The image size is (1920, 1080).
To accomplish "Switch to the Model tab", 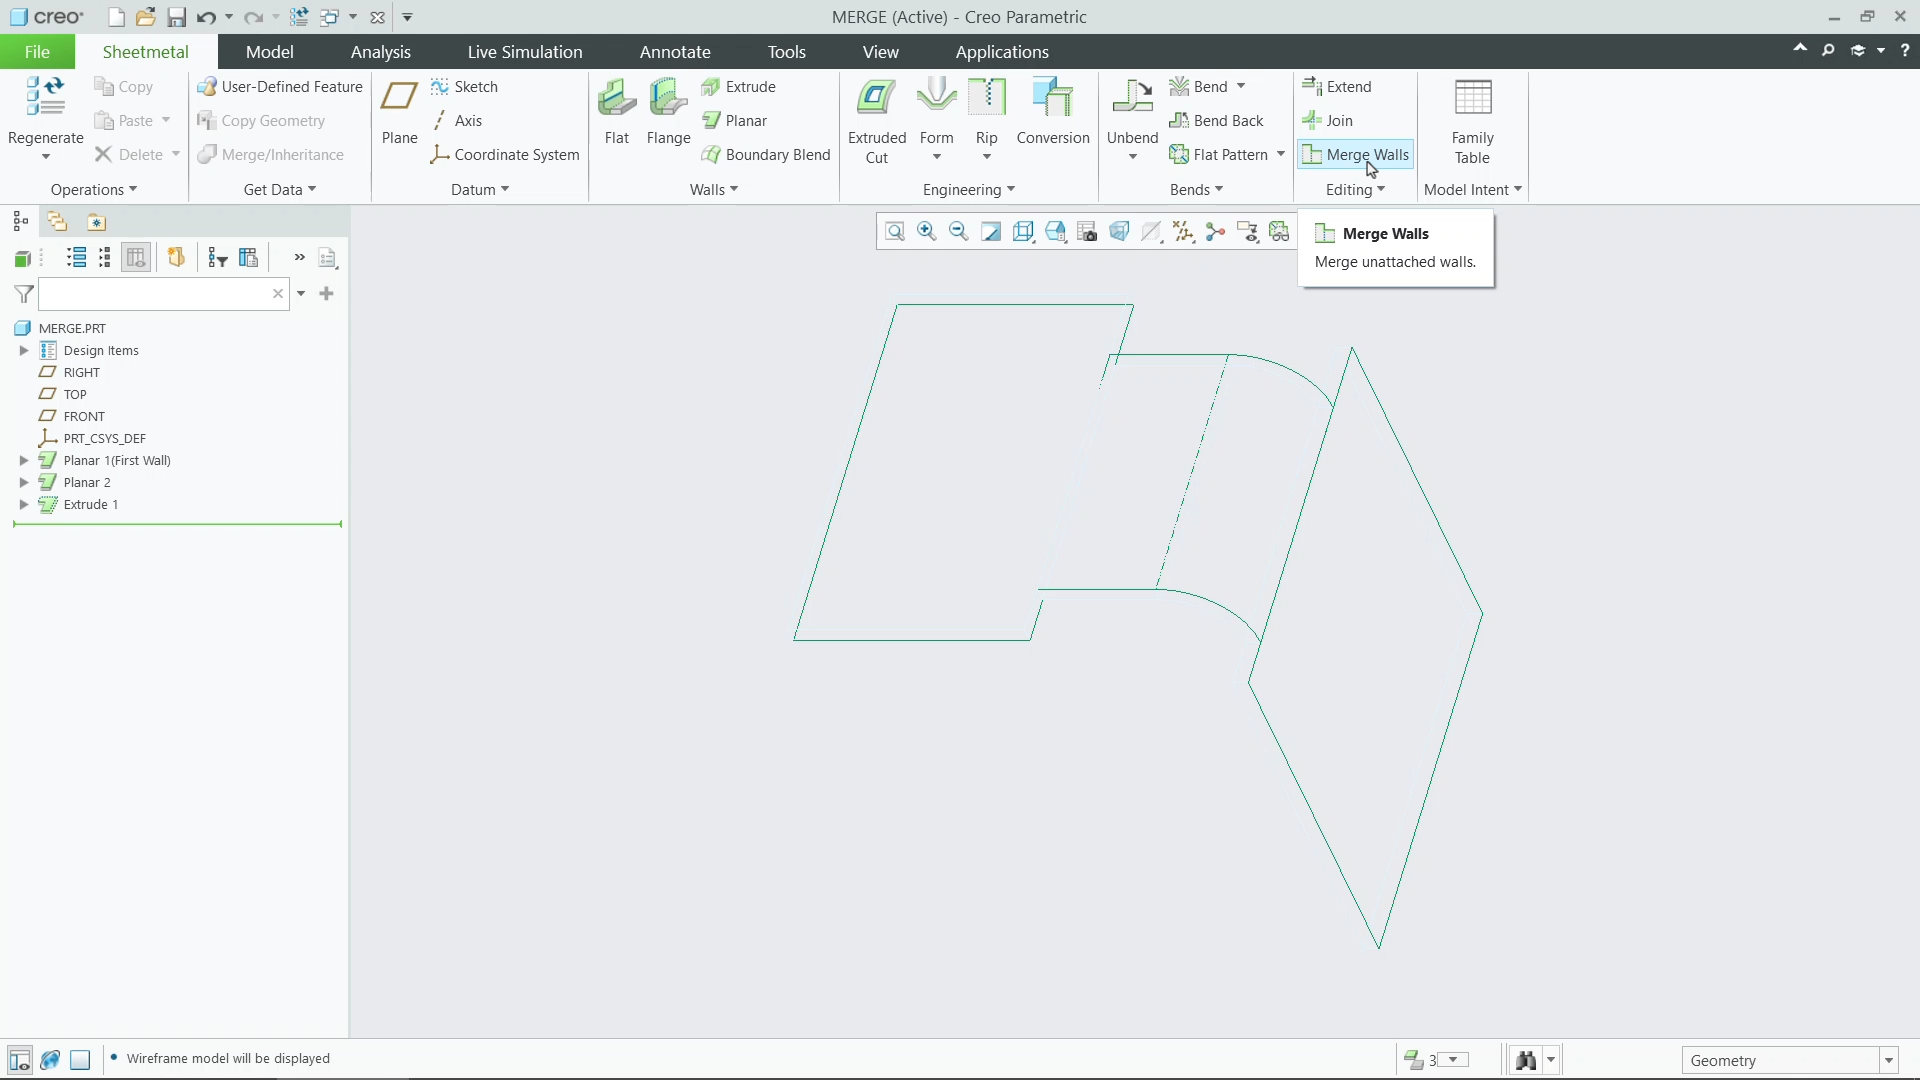I will [270, 52].
